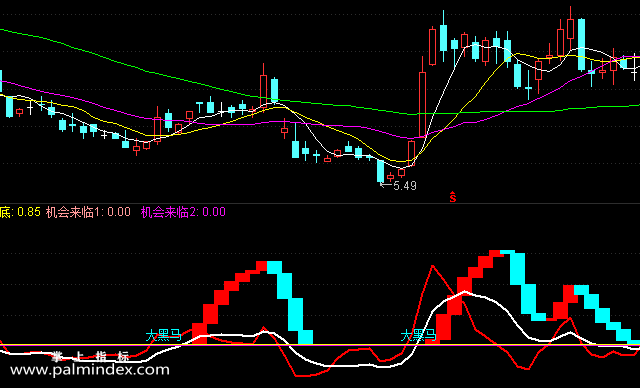The image size is (640, 388).
Task: Click the first cyan bar block peak in indicator
Action: click(274, 267)
